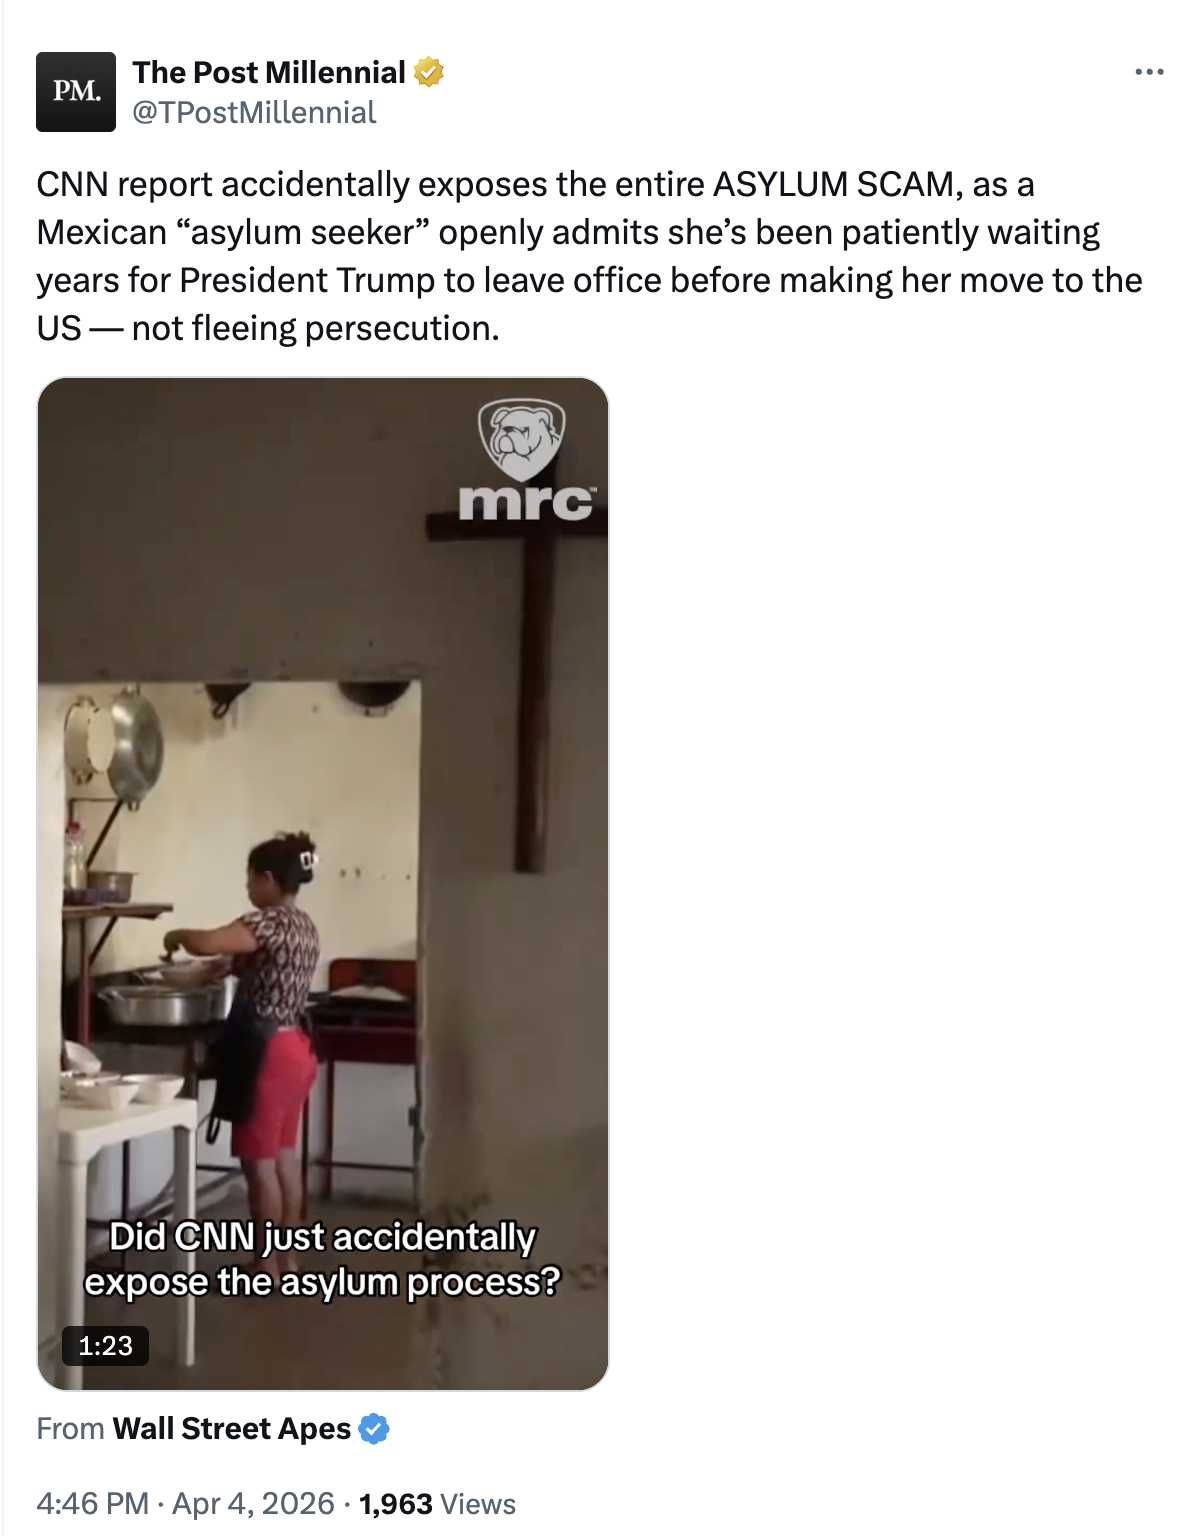Play the embedded video thumbnail

pos(323,884)
